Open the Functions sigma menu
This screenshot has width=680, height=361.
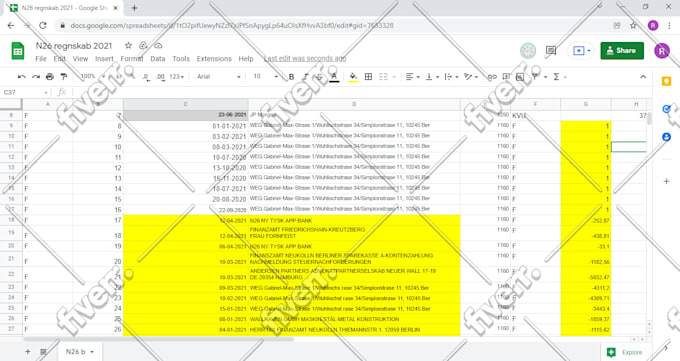pos(559,77)
